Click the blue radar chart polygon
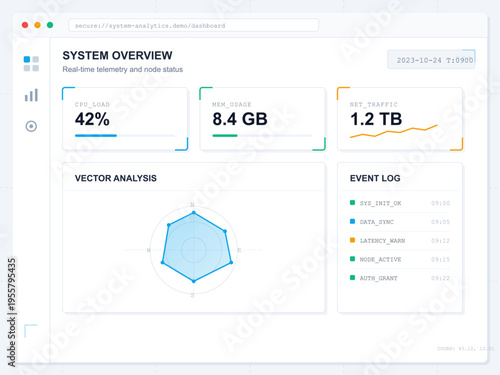The image size is (500, 375). coord(197,247)
